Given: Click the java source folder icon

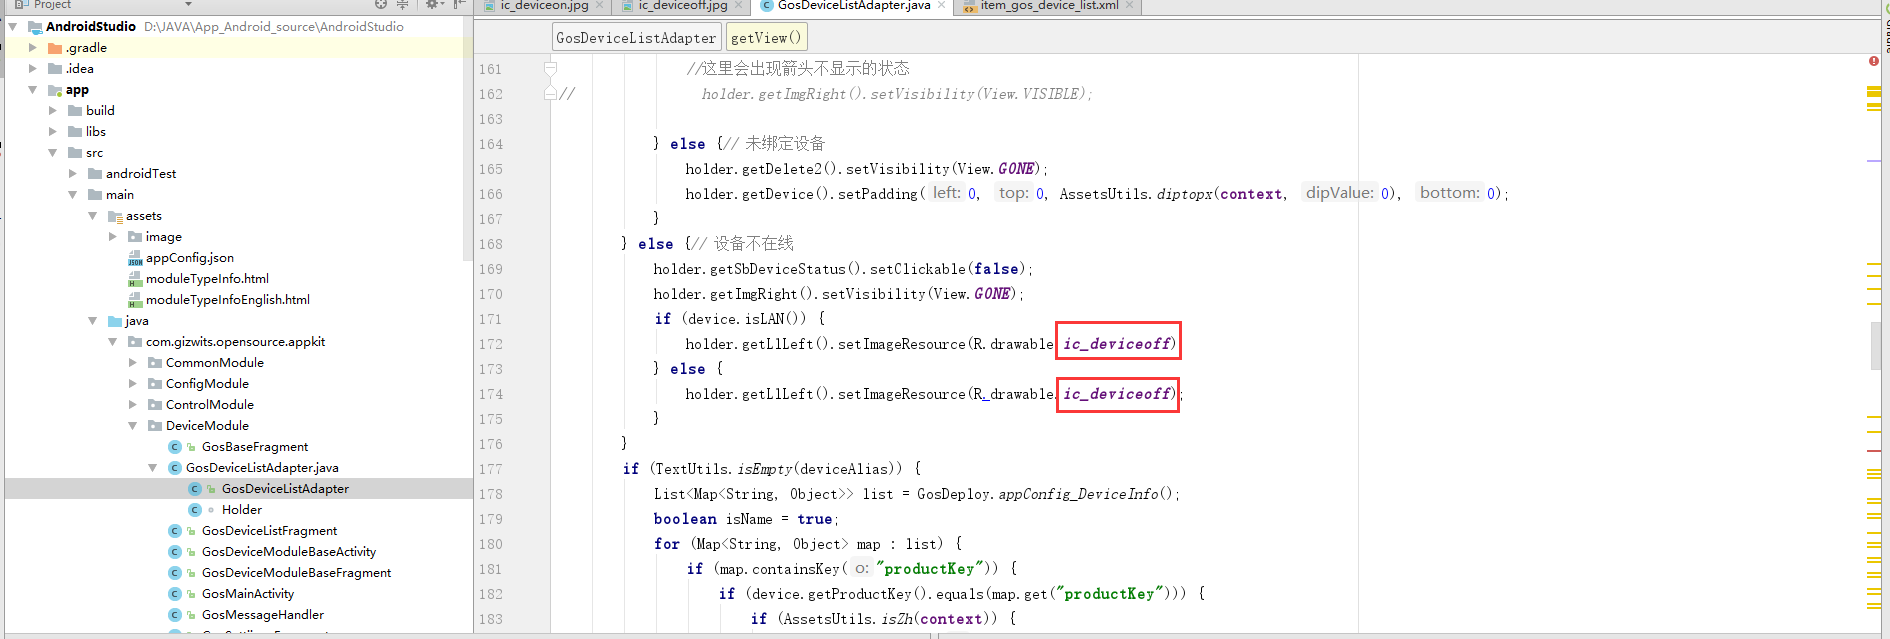Looking at the screenshot, I should coord(115,321).
